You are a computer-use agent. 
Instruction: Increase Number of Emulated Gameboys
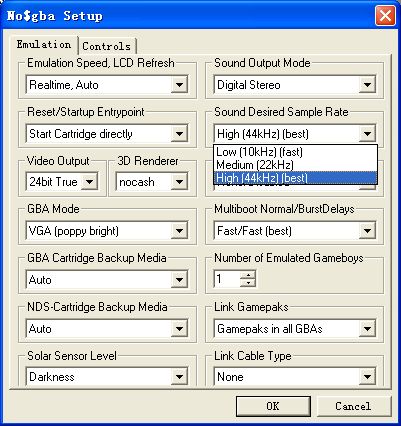tap(248, 275)
